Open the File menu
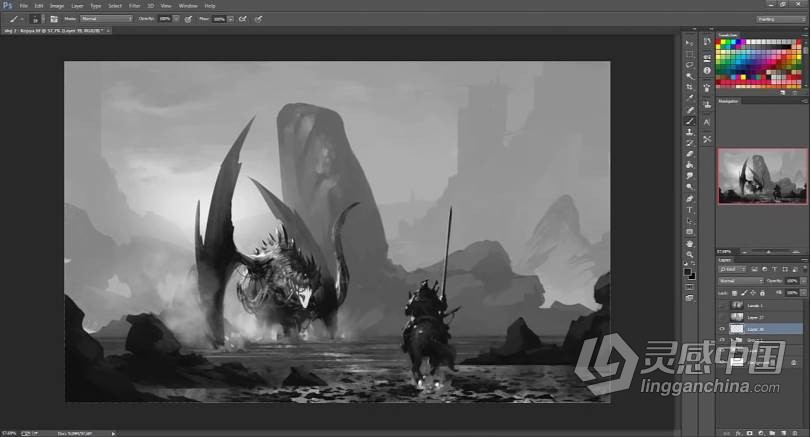Image resolution: width=810 pixels, height=437 pixels. 23,6
